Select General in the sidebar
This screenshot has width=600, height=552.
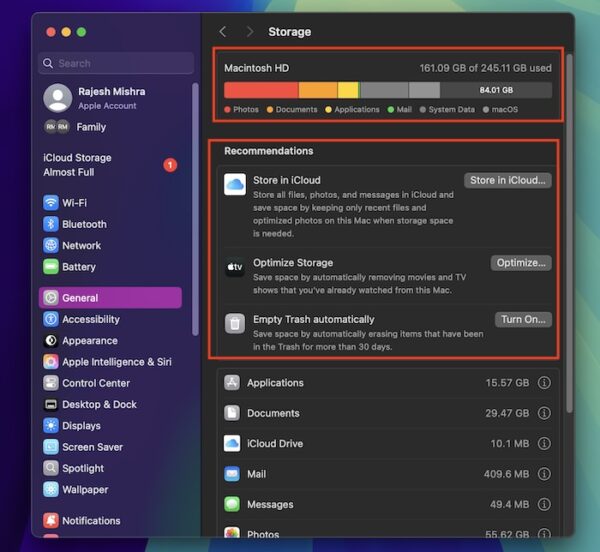point(110,298)
